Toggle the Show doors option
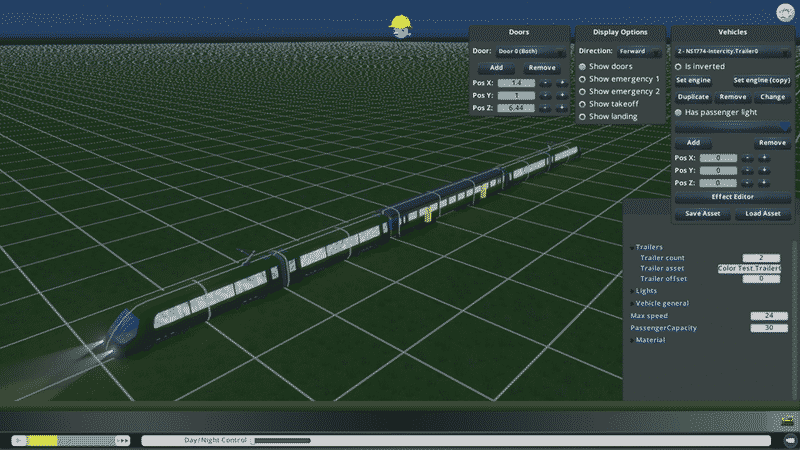This screenshot has width=800, height=450. pyautogui.click(x=582, y=66)
